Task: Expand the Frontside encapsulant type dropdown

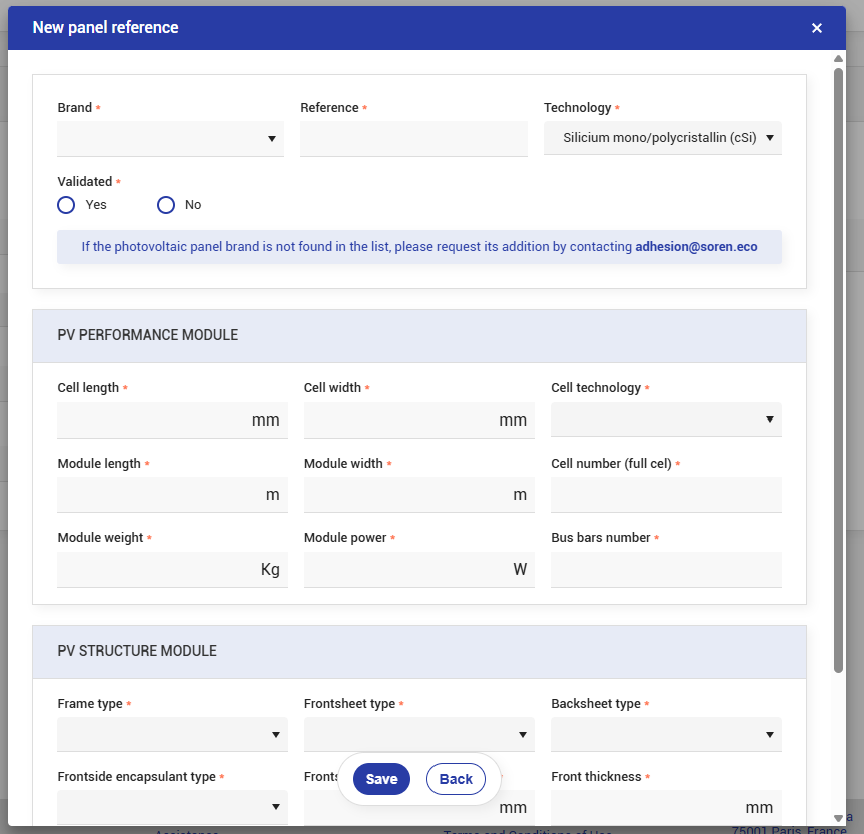Action: (x=172, y=807)
